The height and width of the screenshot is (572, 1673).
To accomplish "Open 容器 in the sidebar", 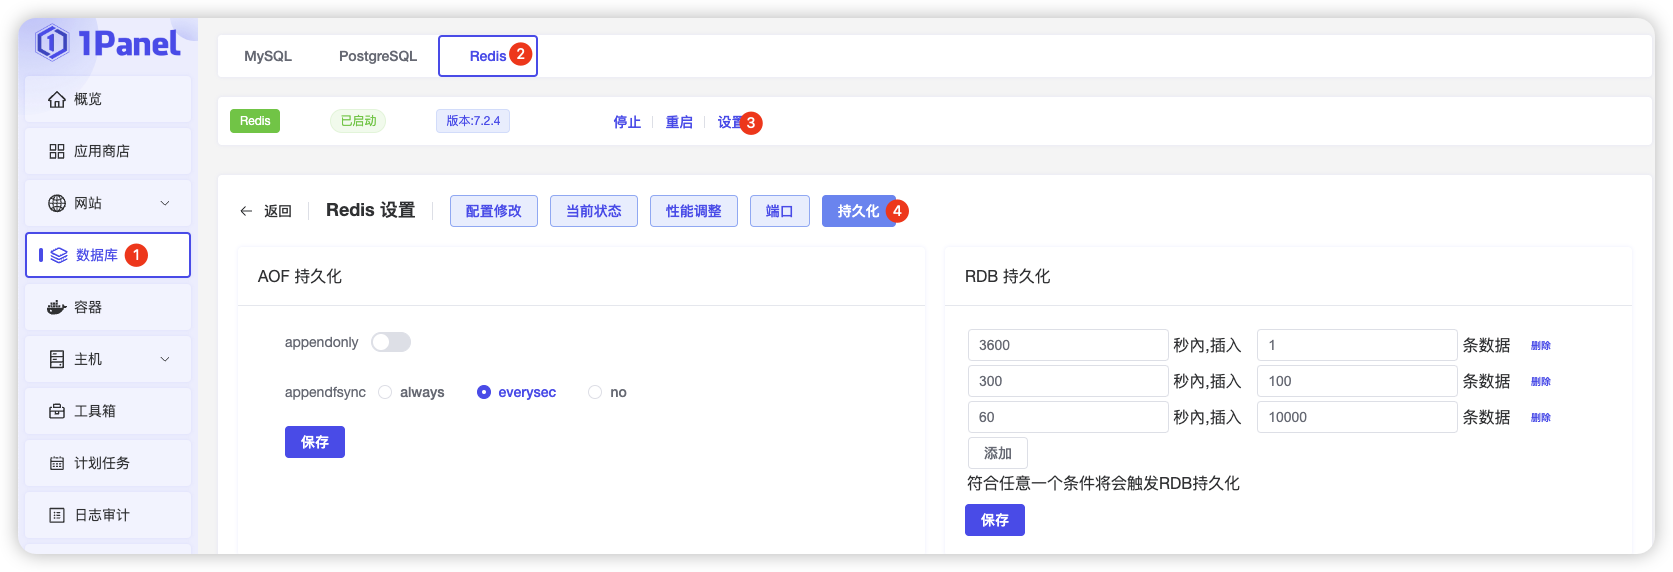I will 108,307.
